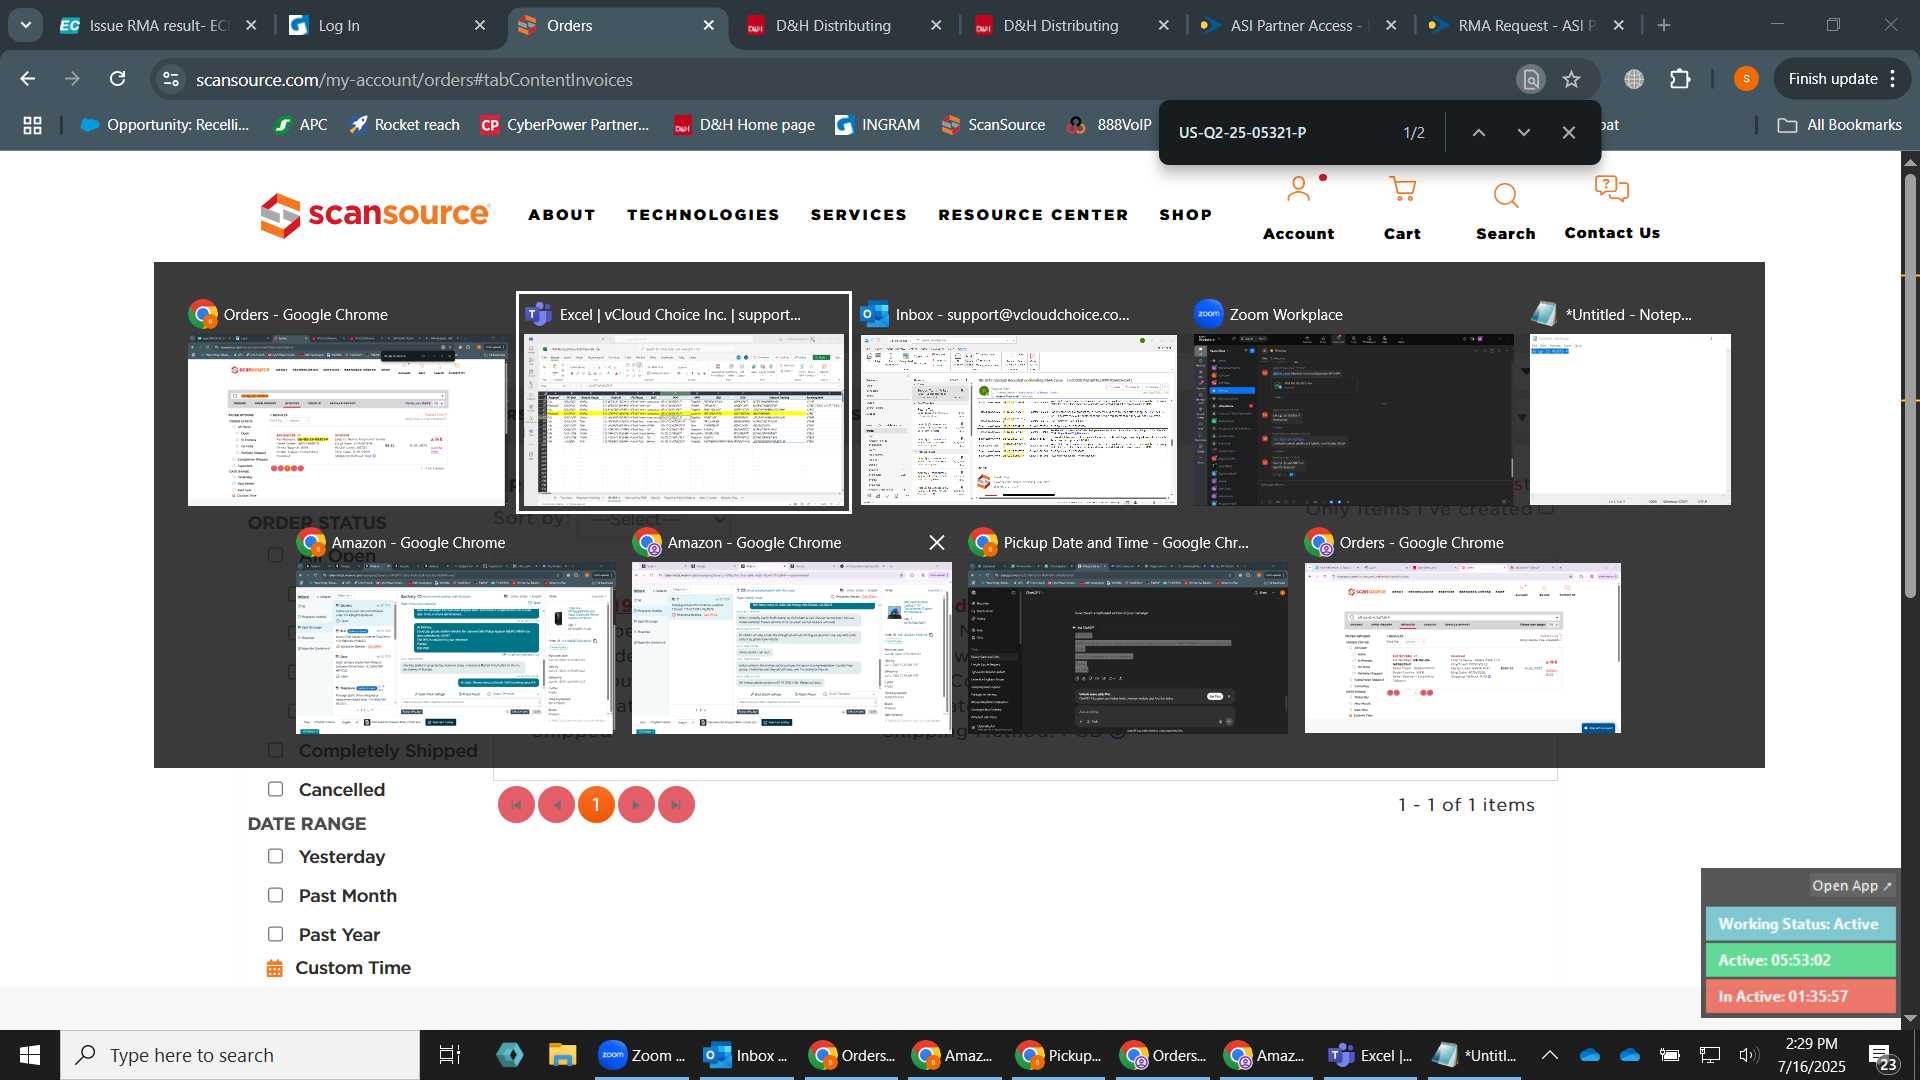Expand the Chrome tab search dropdown
The width and height of the screenshot is (1920, 1080).
pos(26,25)
